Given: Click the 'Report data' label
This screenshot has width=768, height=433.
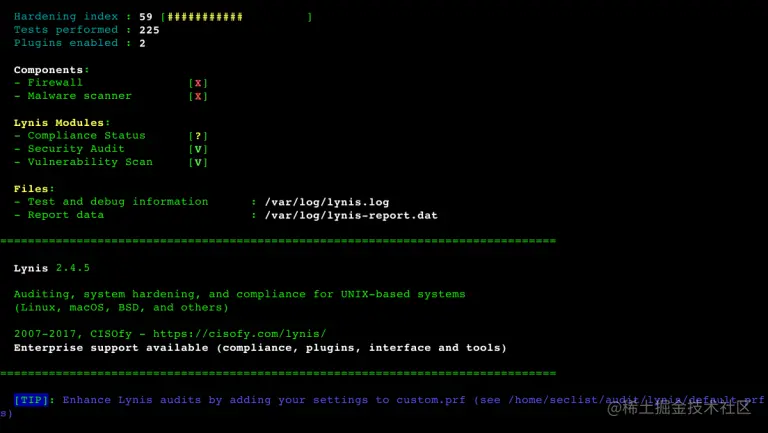Looking at the screenshot, I should pos(66,215).
